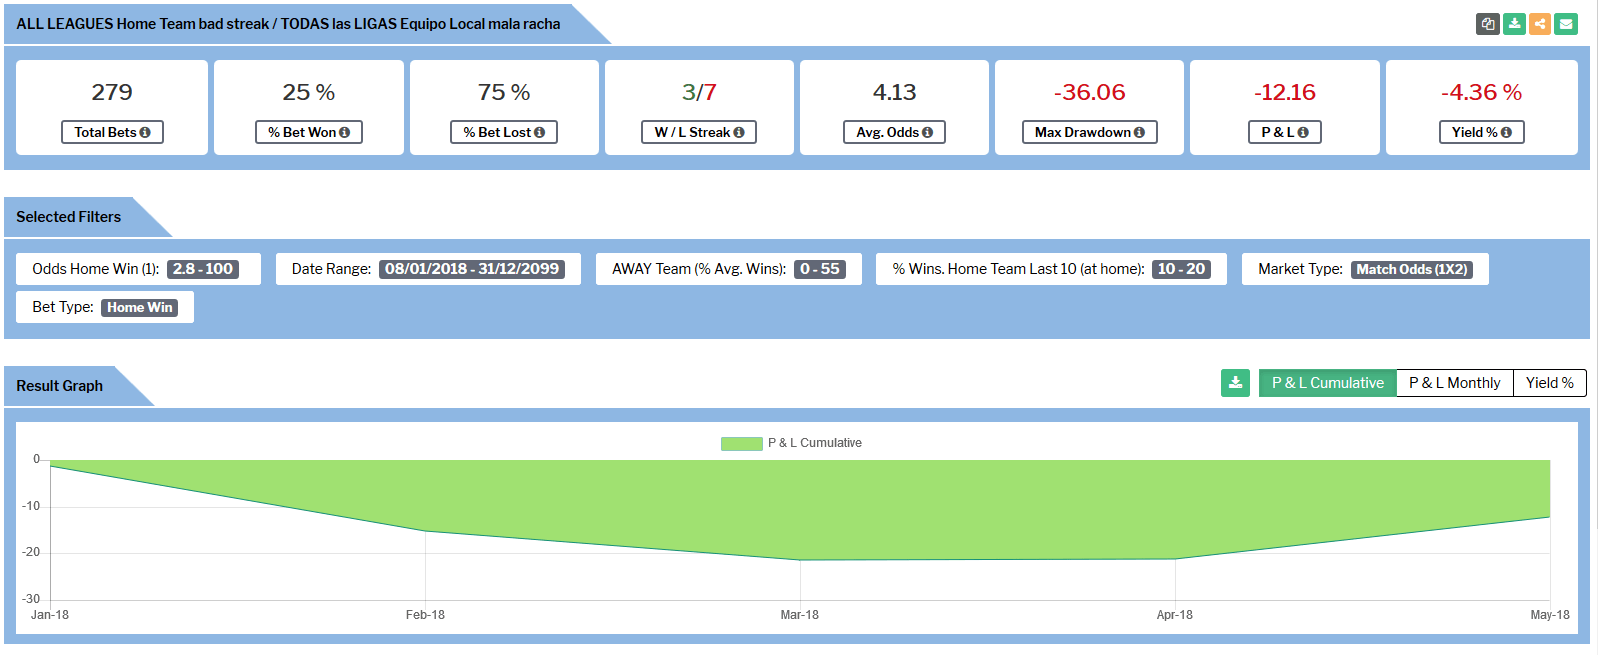The height and width of the screenshot is (655, 1598).
Task: Click the Selected Filters section header
Action: click(x=68, y=217)
